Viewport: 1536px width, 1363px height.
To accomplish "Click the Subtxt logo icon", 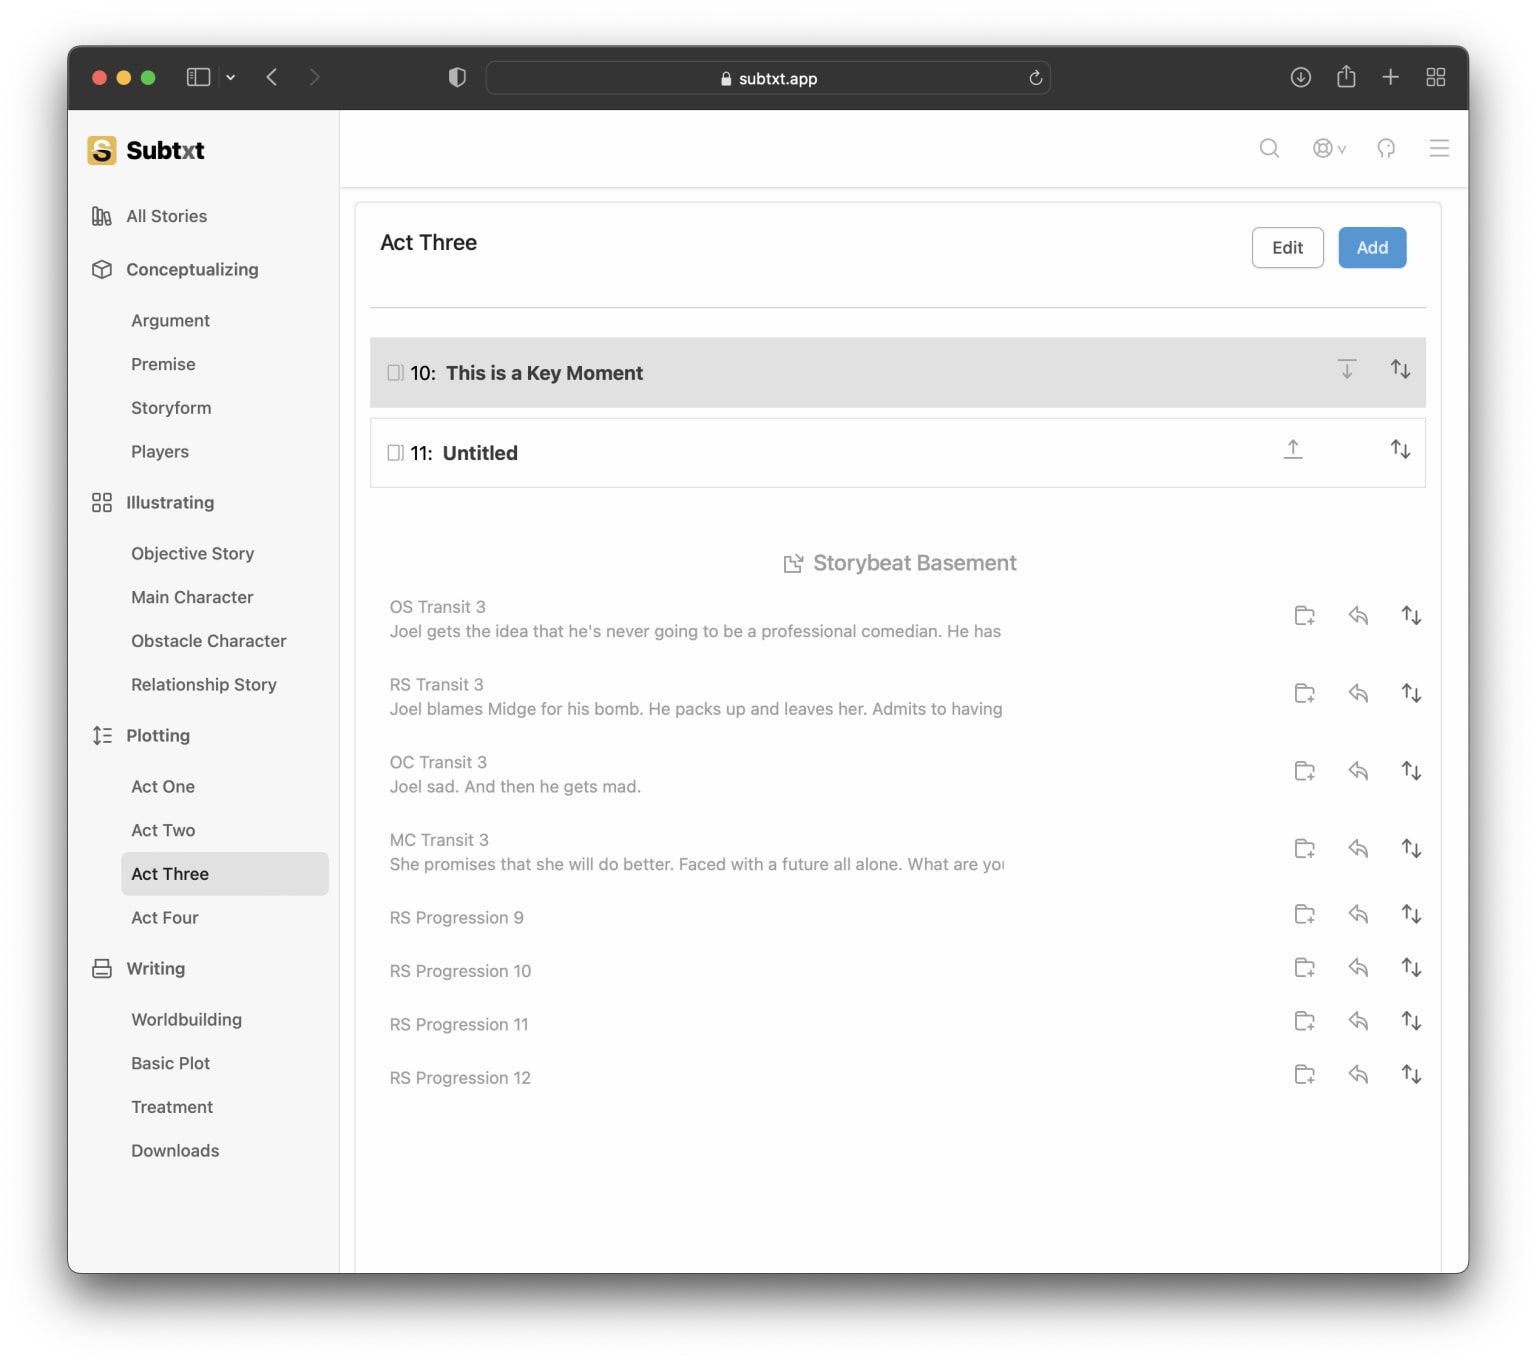I will 101,150.
